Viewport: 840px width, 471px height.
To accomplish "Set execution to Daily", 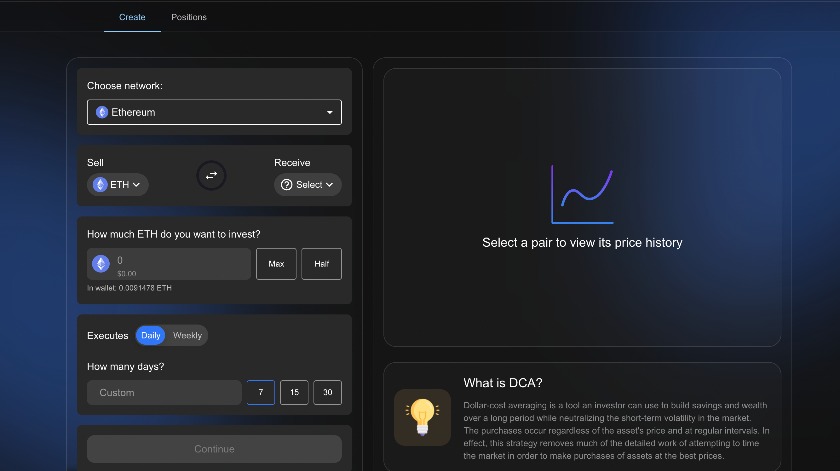I will (151, 335).
